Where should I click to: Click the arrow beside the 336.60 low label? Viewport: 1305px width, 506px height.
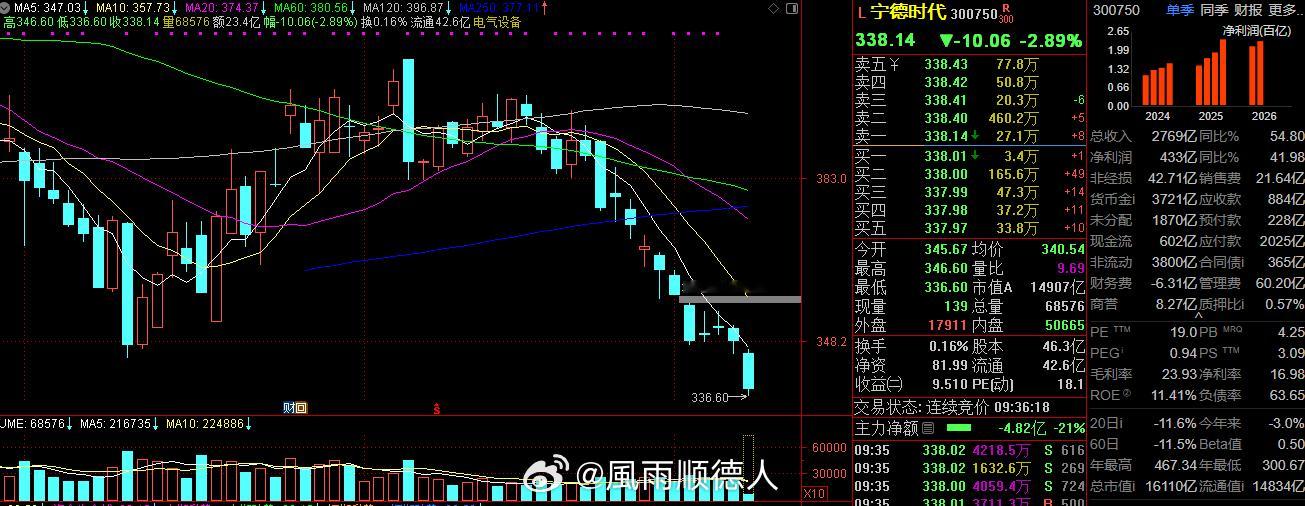click(739, 398)
